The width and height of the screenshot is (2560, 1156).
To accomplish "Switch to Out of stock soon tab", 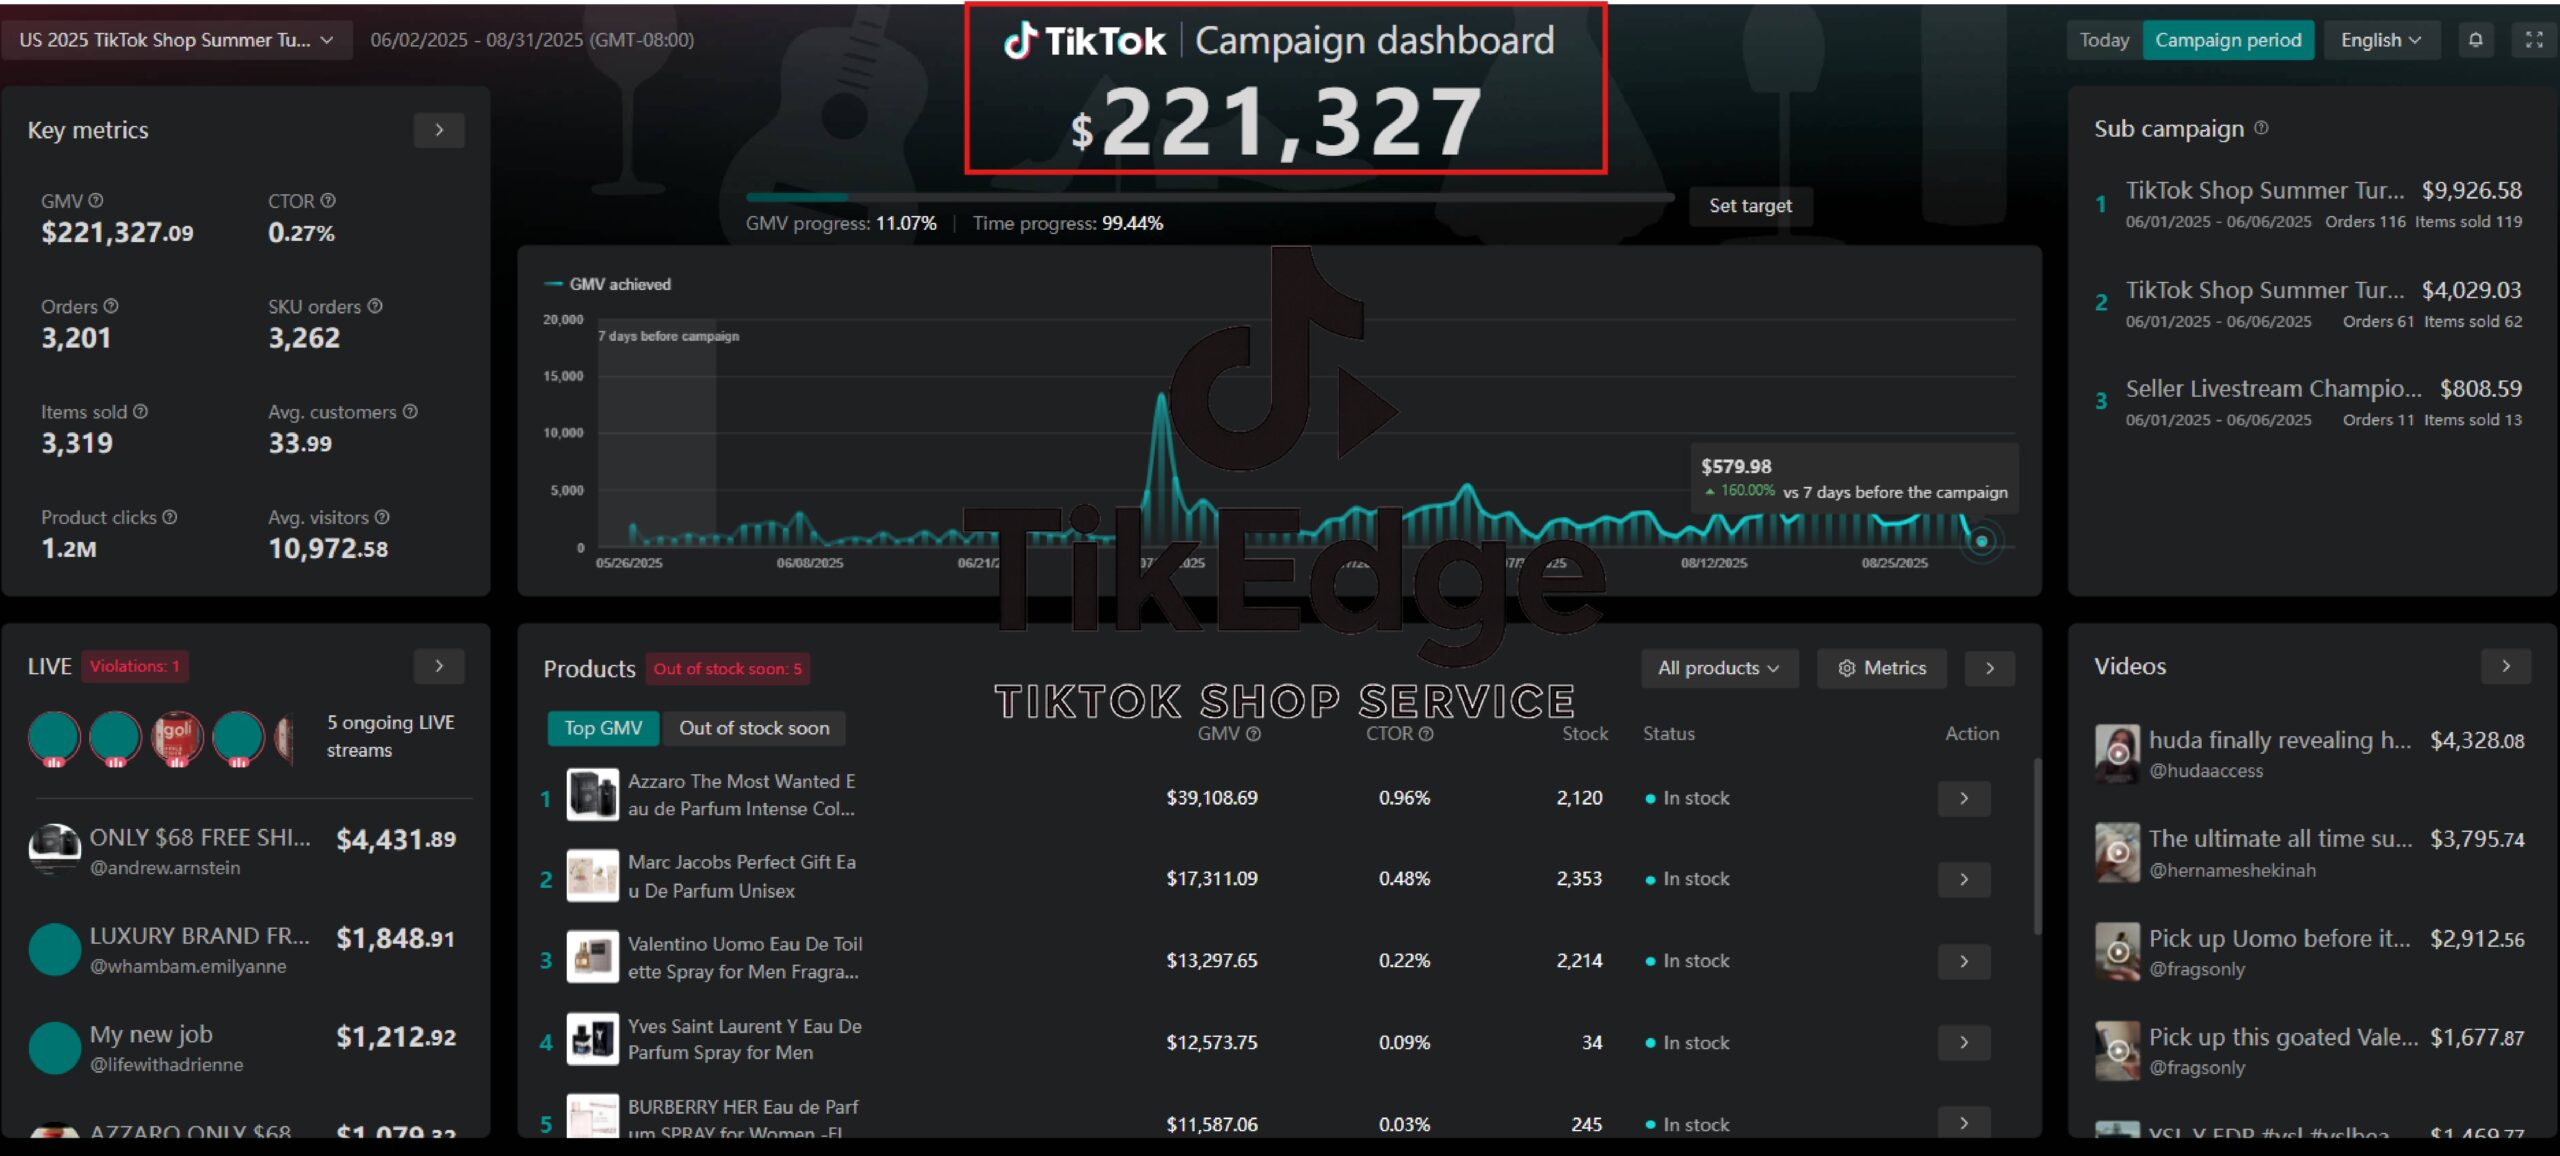I will point(754,728).
